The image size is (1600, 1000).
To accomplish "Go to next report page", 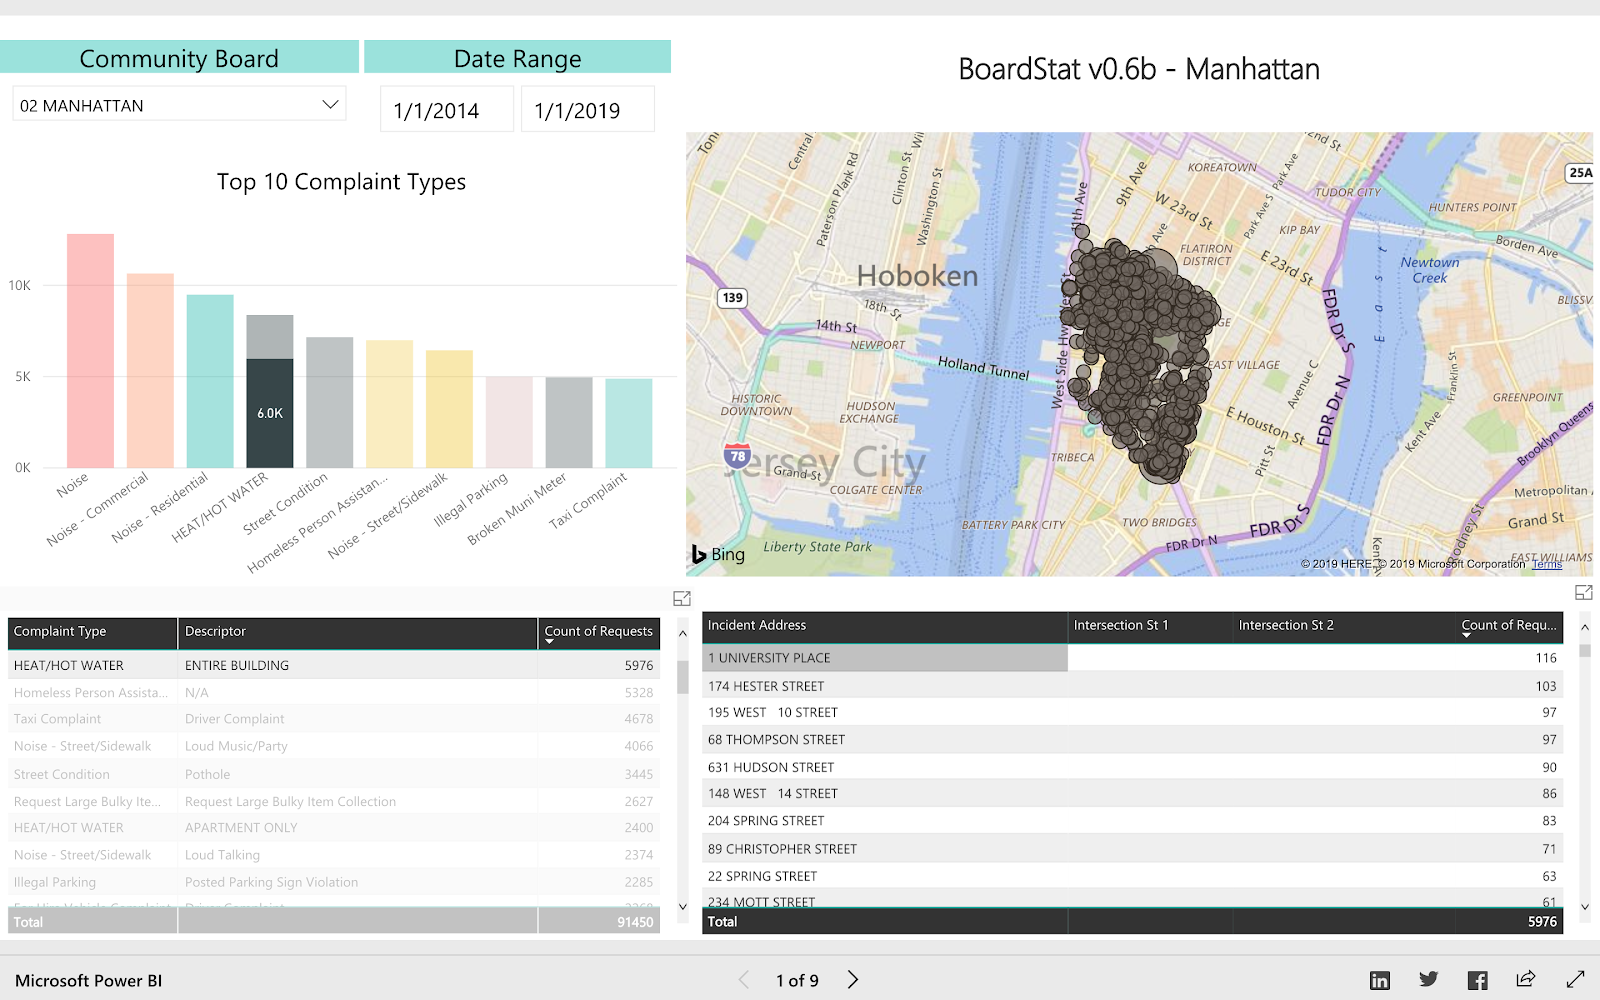I will (853, 980).
